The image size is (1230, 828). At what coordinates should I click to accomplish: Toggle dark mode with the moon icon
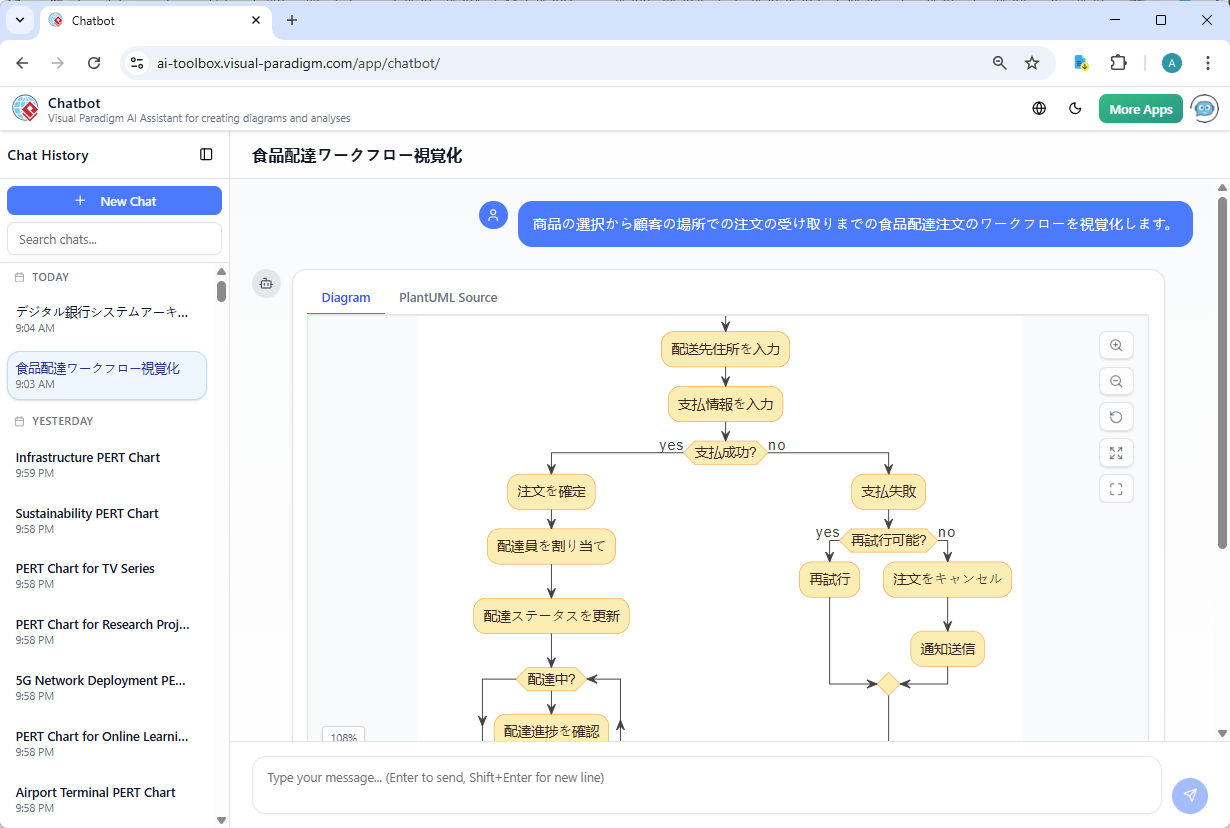click(1075, 109)
